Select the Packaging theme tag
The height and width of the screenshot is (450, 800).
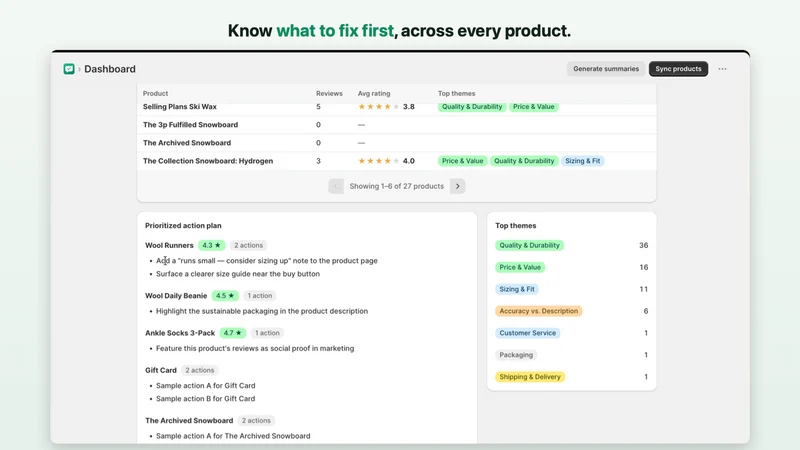tap(516, 355)
